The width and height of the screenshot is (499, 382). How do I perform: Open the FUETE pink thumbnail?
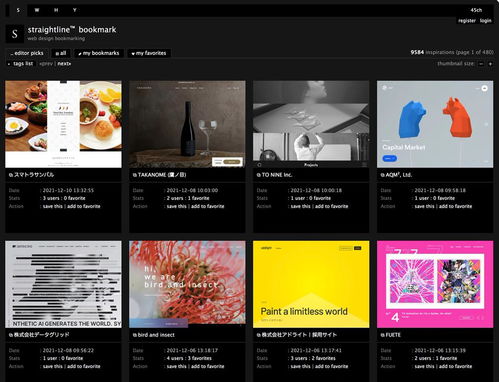point(435,284)
